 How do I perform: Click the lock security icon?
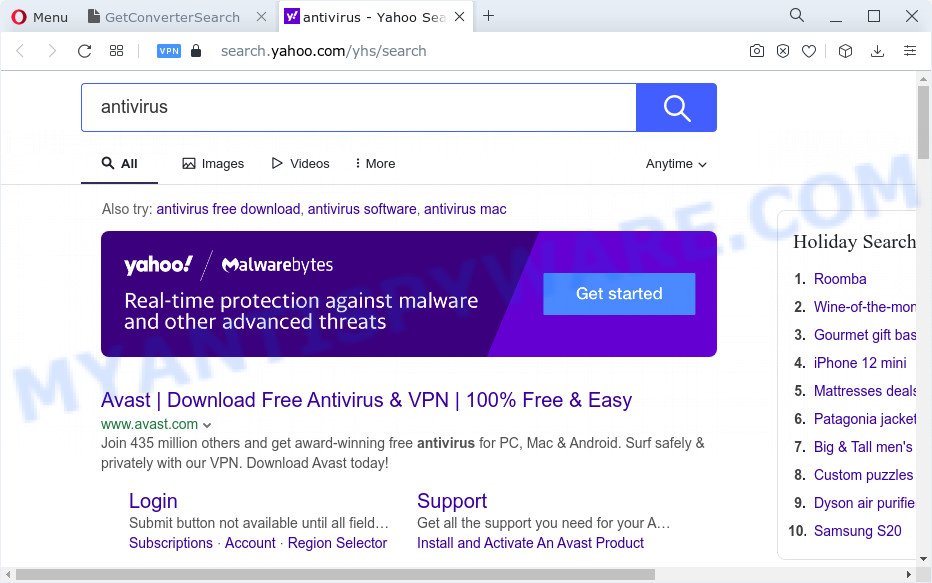click(x=196, y=51)
